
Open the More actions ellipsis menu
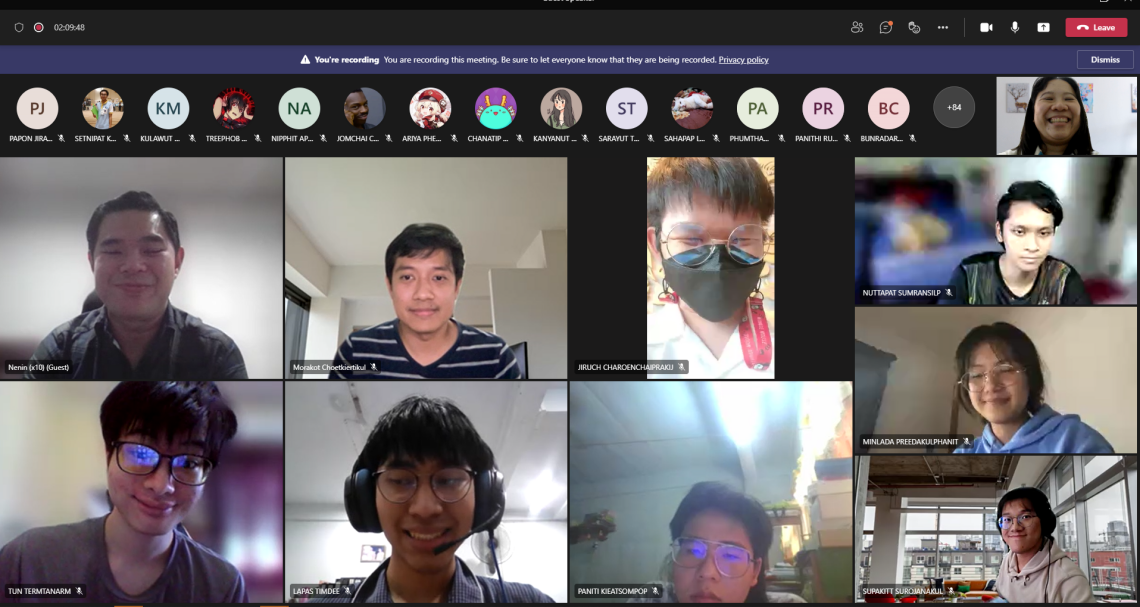pyautogui.click(x=942, y=27)
